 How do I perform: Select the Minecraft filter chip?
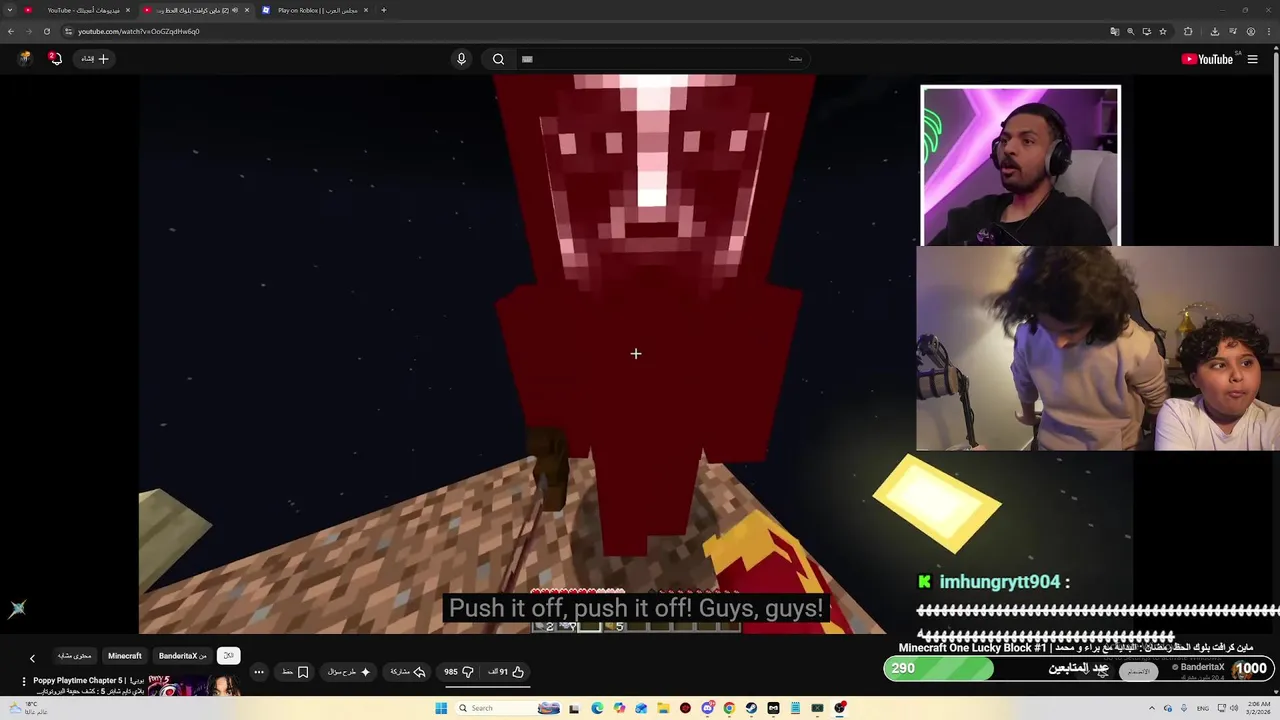125,656
